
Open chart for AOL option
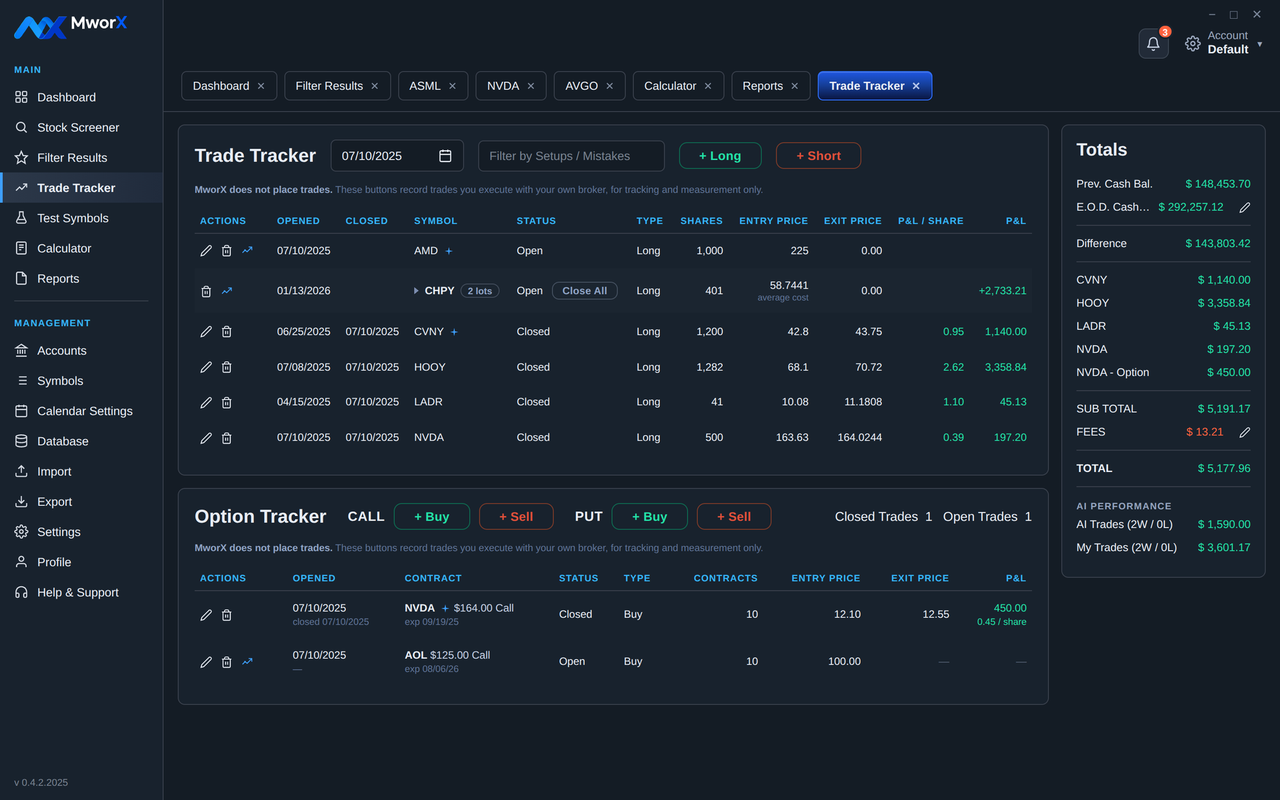tap(248, 662)
